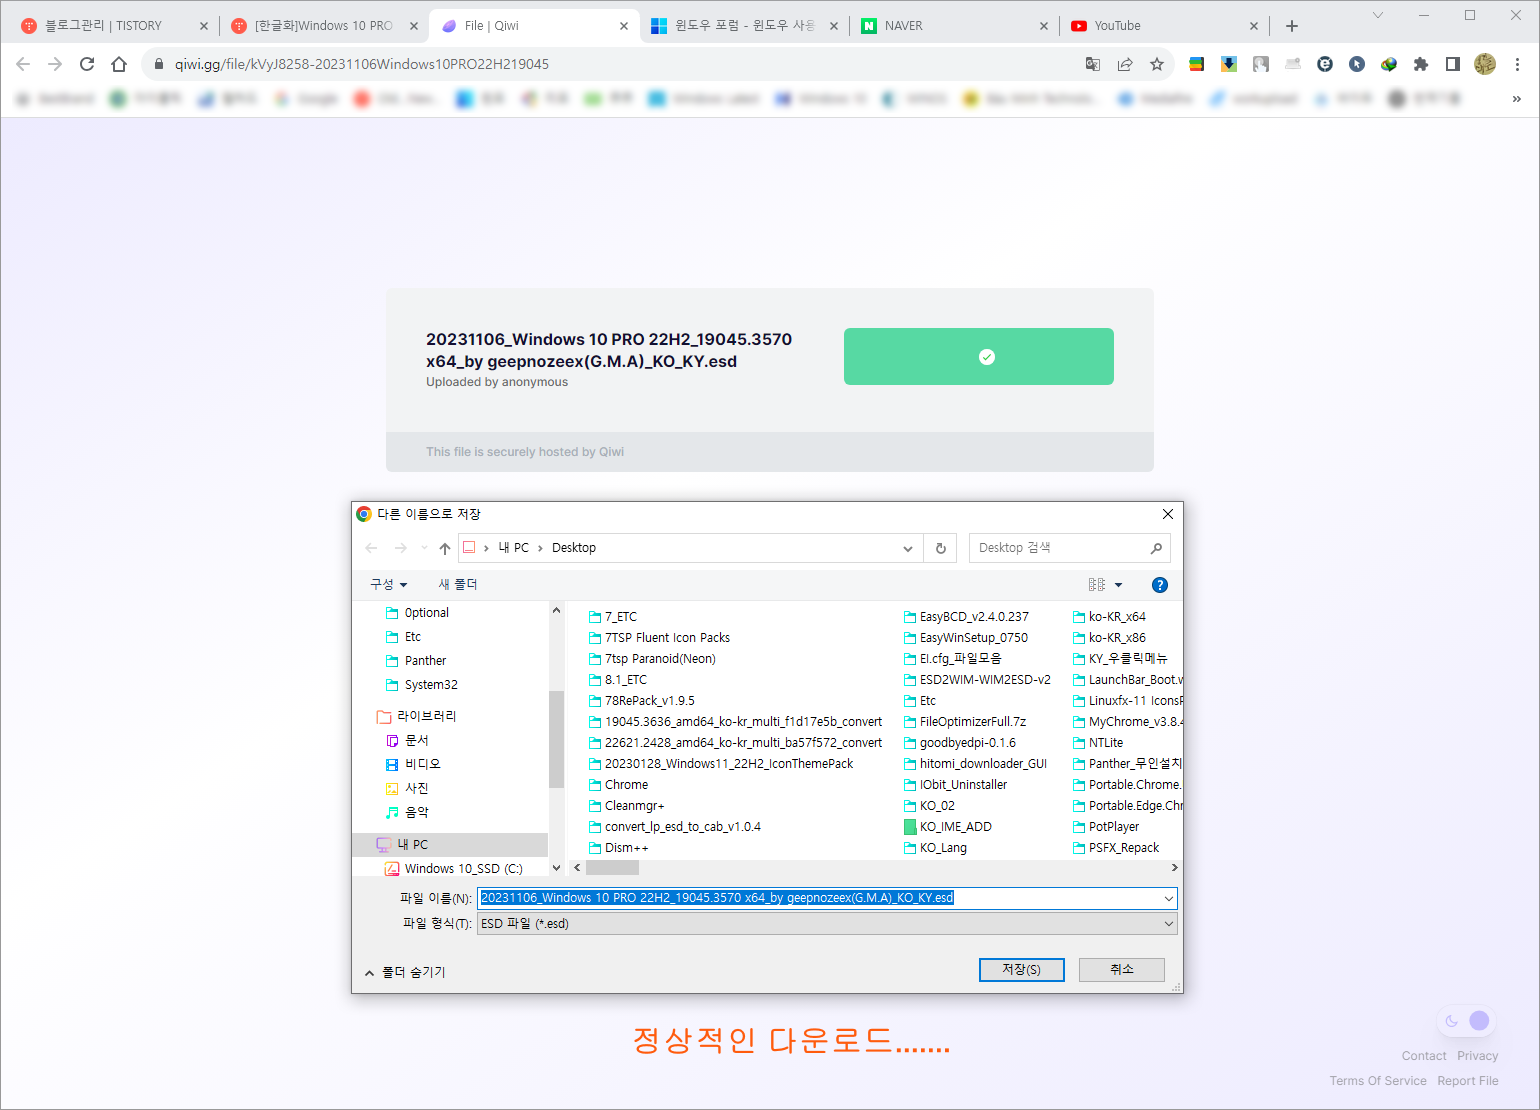
Task: Refresh the Desktop folder listing
Action: pos(941,548)
